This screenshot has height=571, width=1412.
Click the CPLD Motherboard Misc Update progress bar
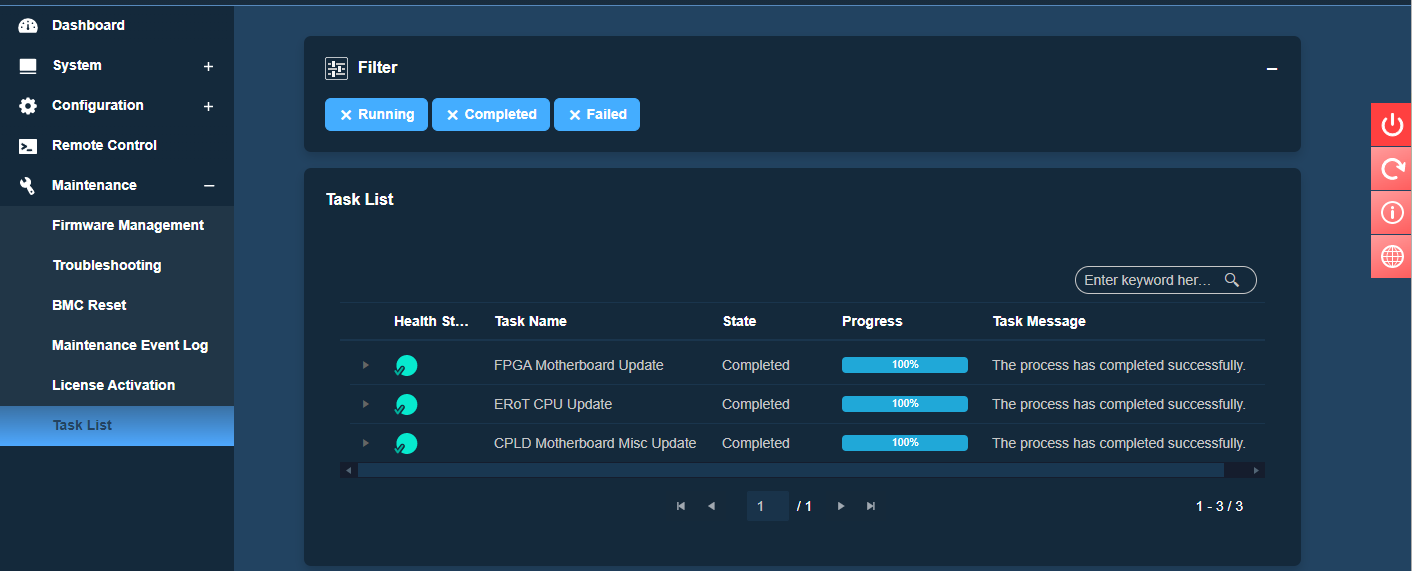click(904, 443)
